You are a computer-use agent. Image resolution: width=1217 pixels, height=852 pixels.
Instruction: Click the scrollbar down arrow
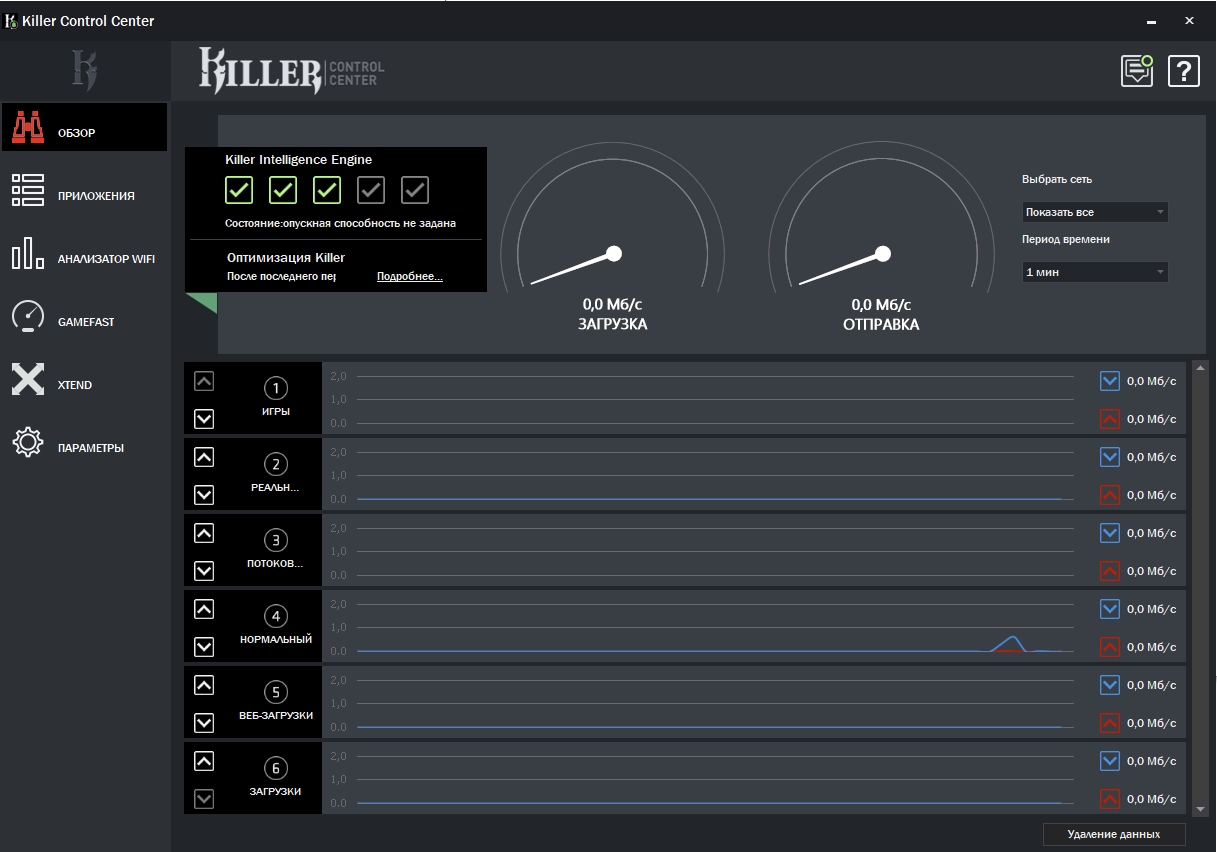click(1200, 808)
